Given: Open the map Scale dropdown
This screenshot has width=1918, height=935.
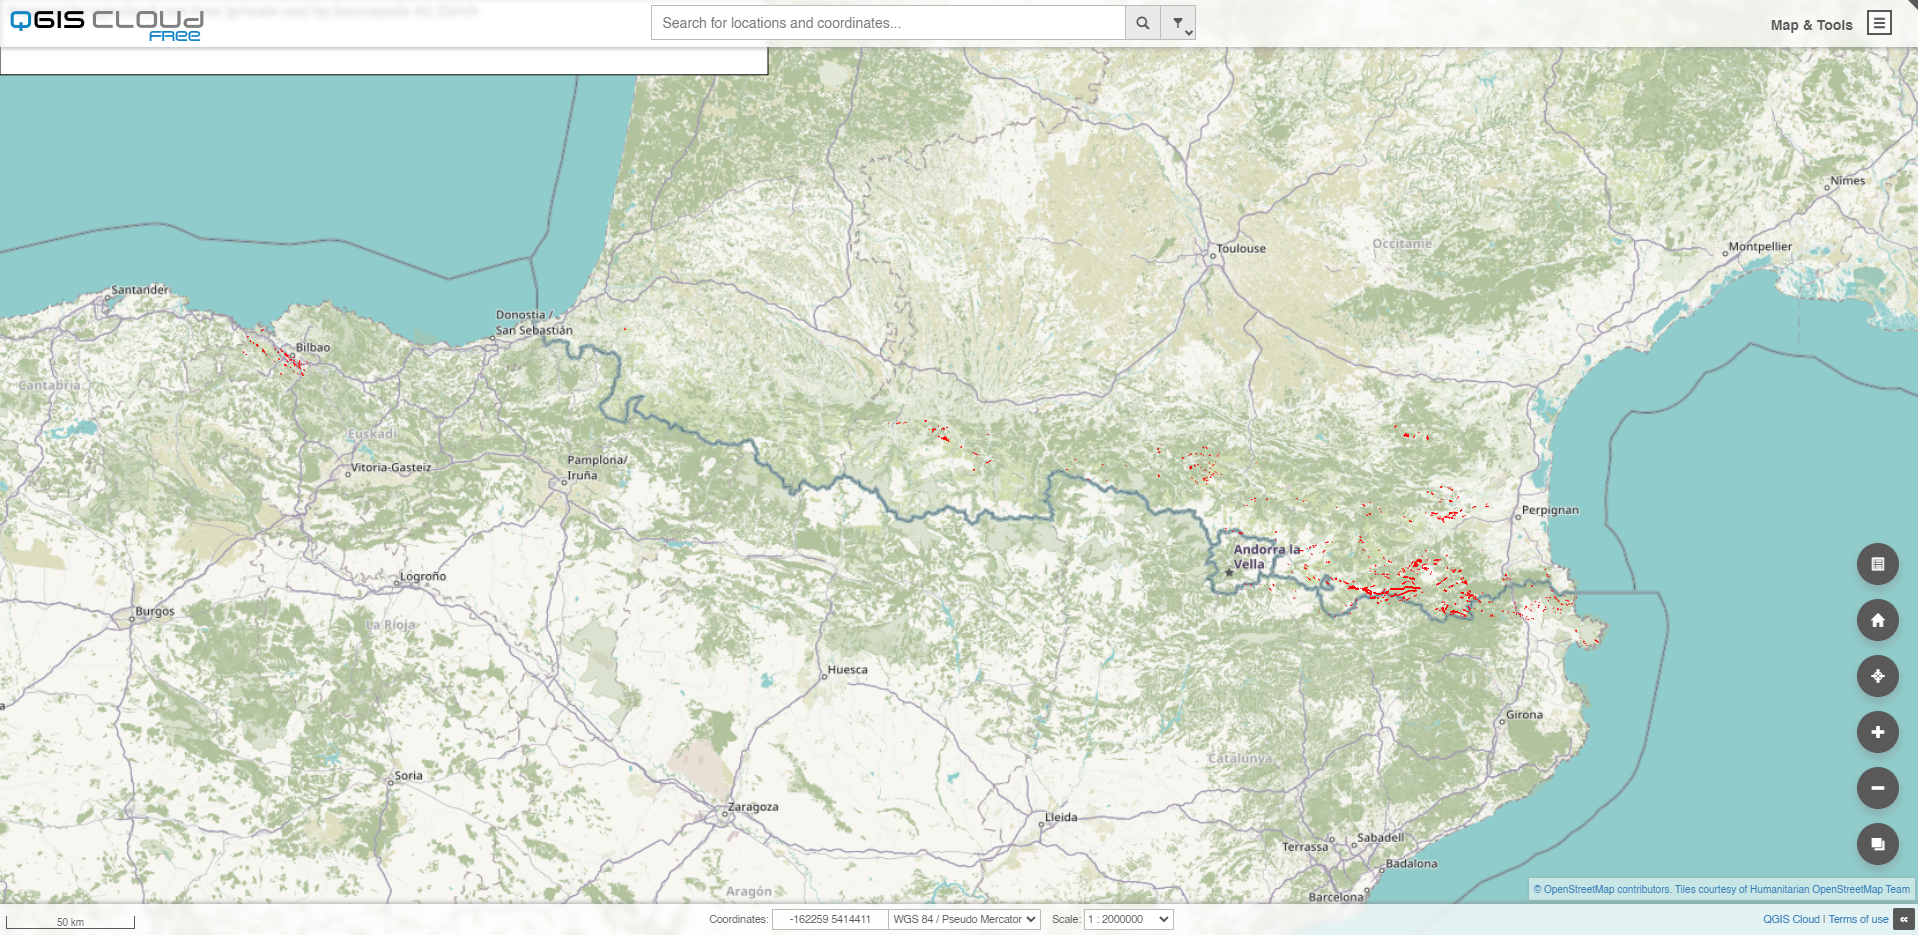Looking at the screenshot, I should (1128, 919).
